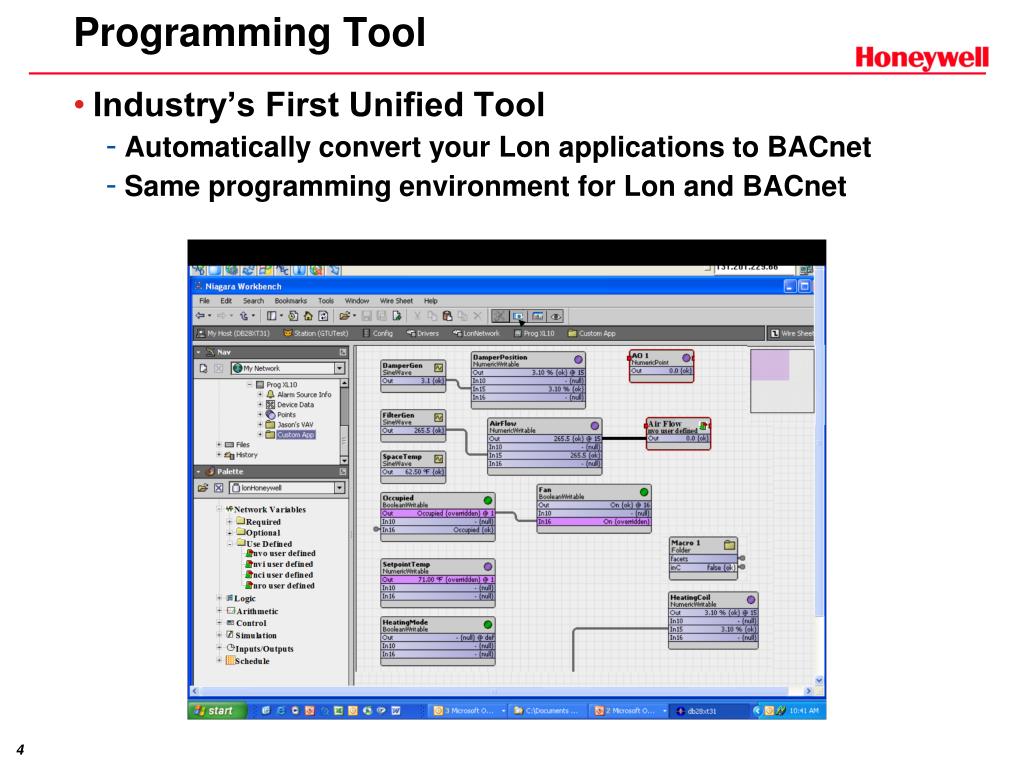Select nvi user defined palette item
The height and width of the screenshot is (768, 1024).
click(x=279, y=564)
